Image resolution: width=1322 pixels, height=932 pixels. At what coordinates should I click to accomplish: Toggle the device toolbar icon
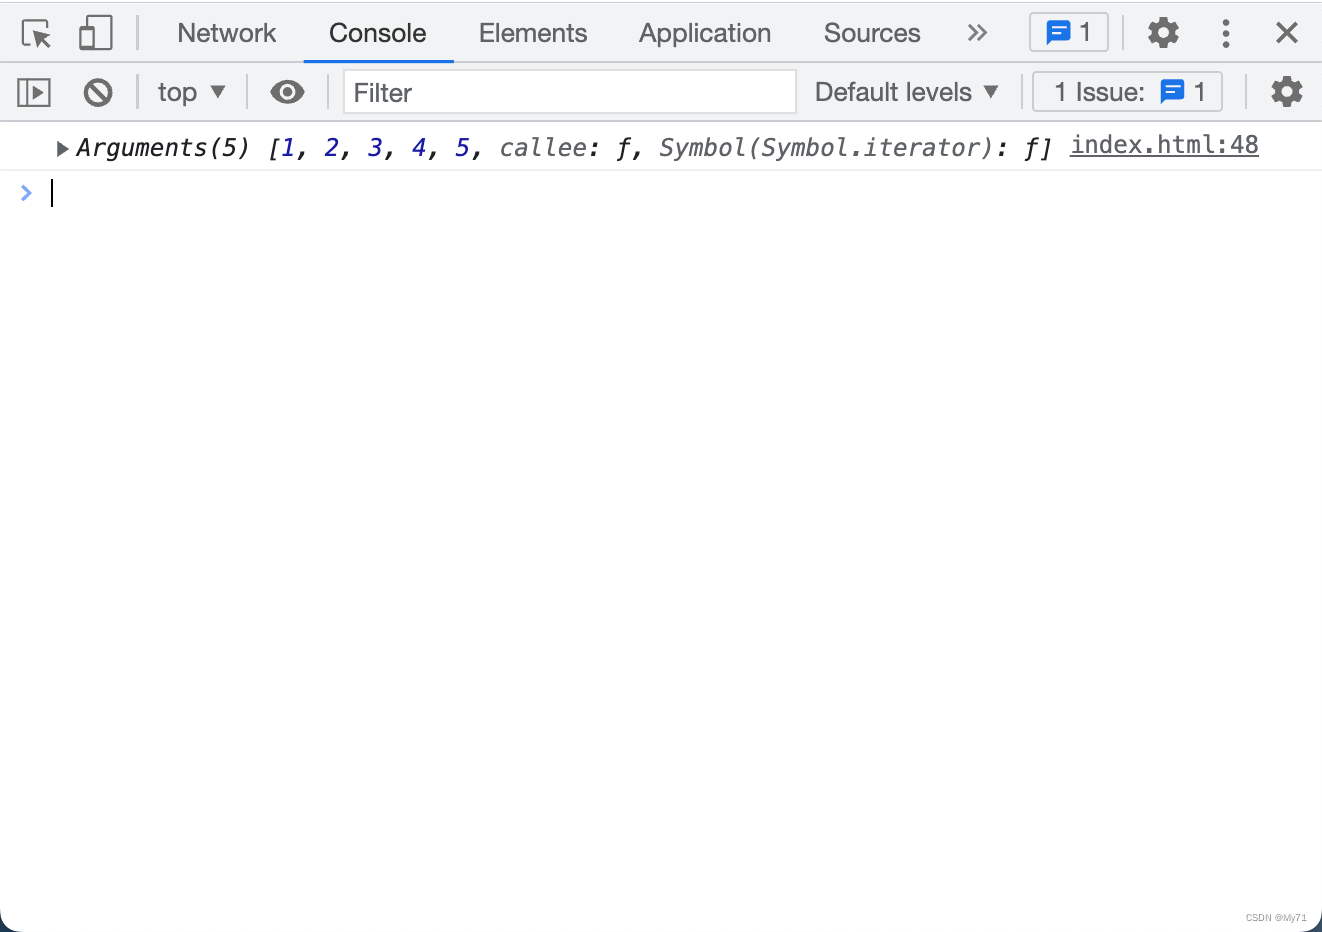coord(95,34)
